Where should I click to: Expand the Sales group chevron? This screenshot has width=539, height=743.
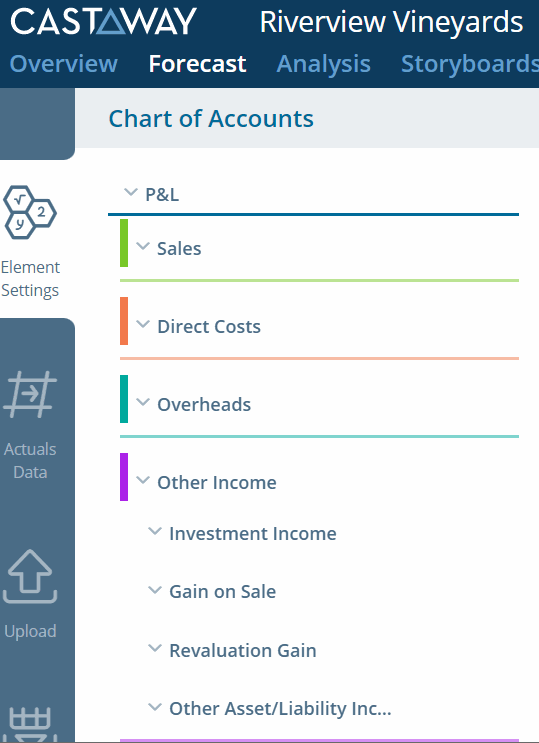(143, 246)
